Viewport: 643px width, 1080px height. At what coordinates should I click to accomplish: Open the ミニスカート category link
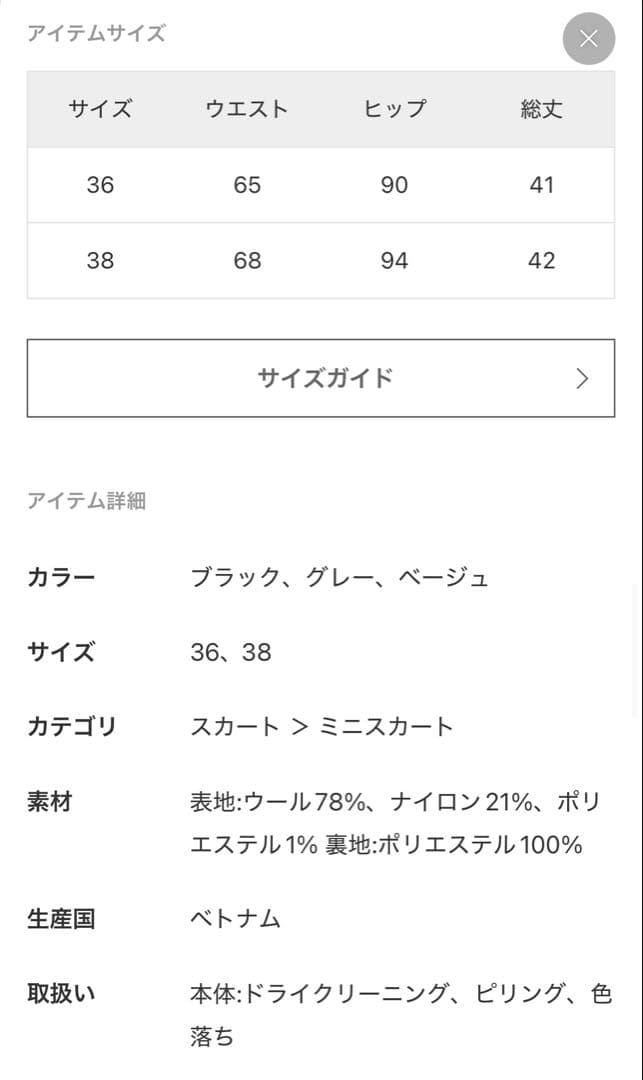(386, 727)
